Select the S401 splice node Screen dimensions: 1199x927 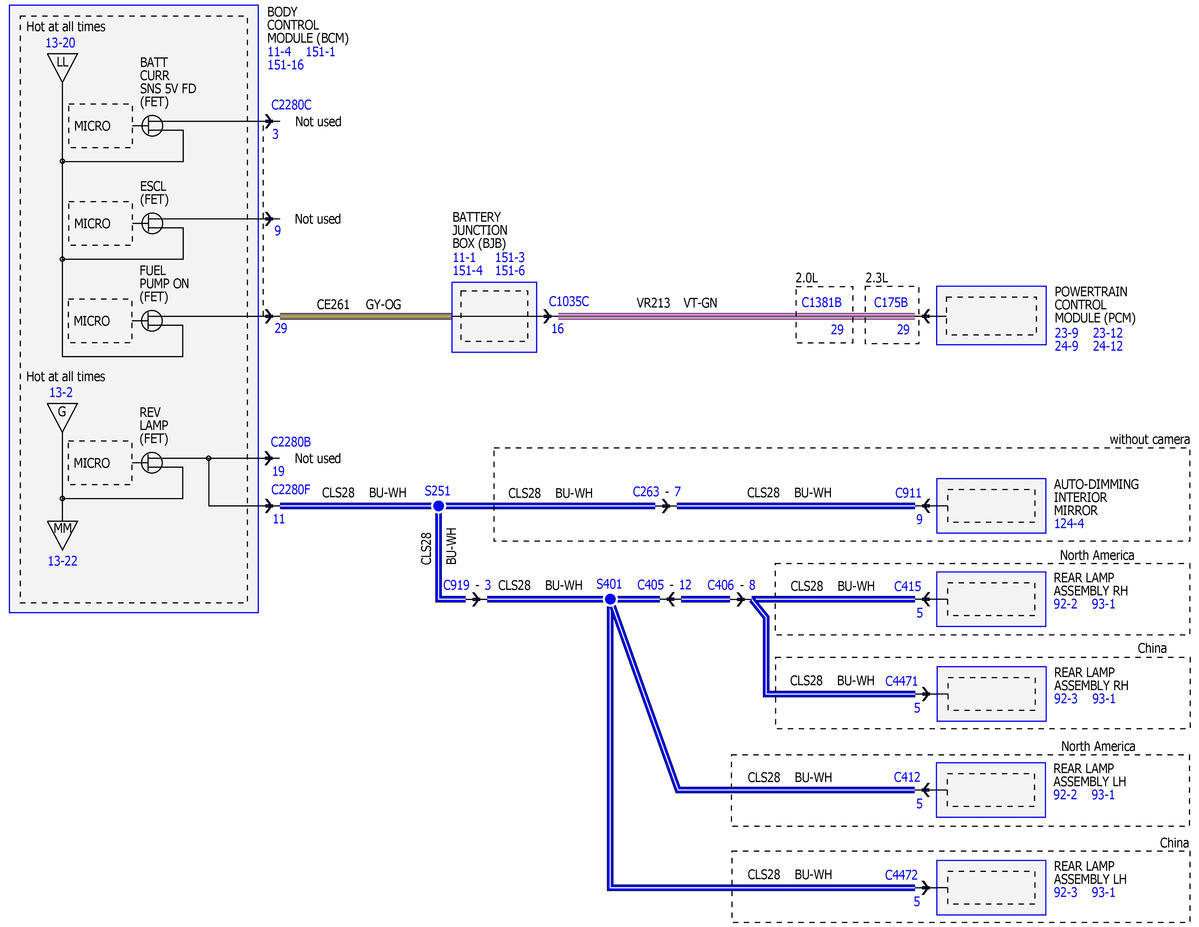coord(610,599)
